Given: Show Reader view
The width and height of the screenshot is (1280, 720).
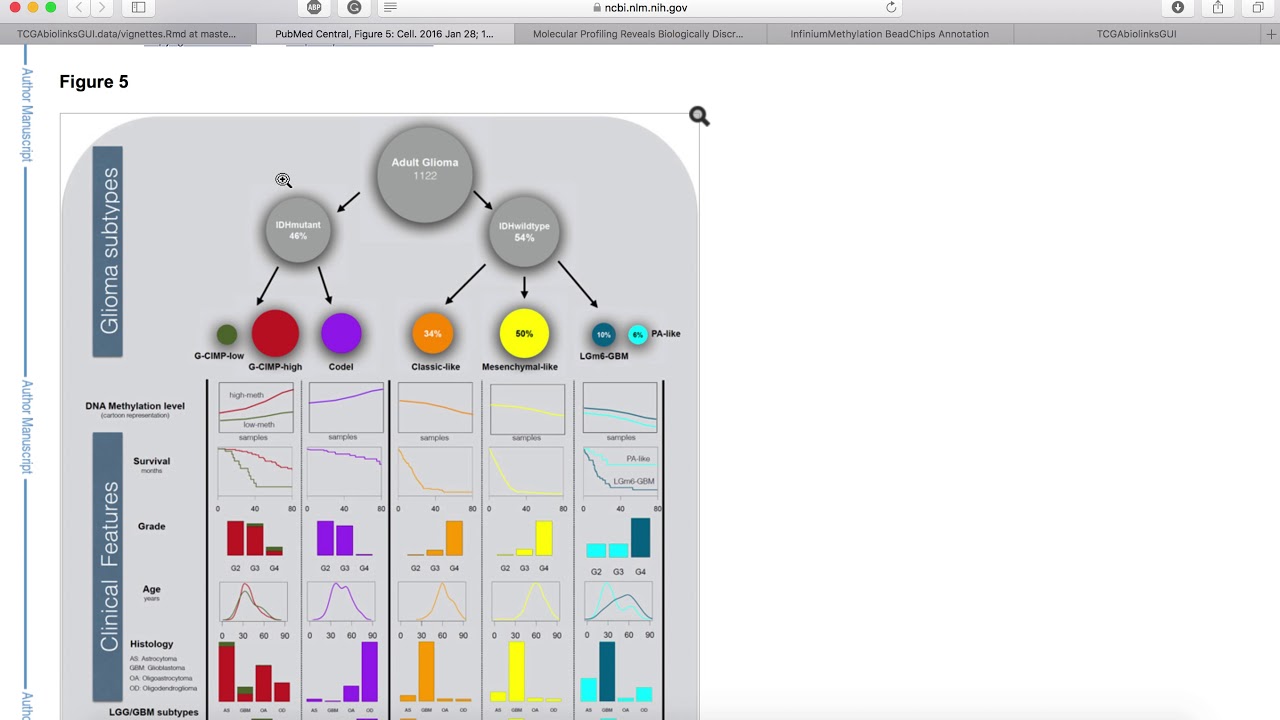Looking at the screenshot, I should (390, 8).
